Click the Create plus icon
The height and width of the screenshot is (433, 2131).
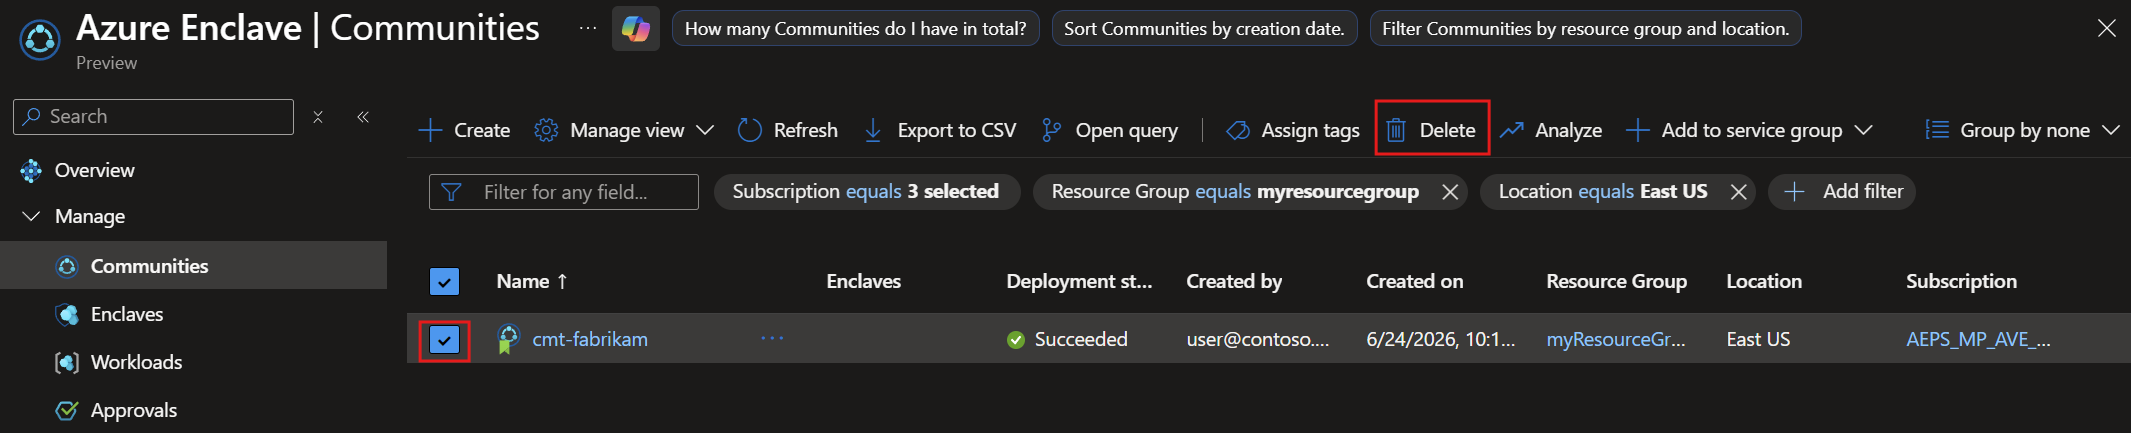[x=430, y=130]
